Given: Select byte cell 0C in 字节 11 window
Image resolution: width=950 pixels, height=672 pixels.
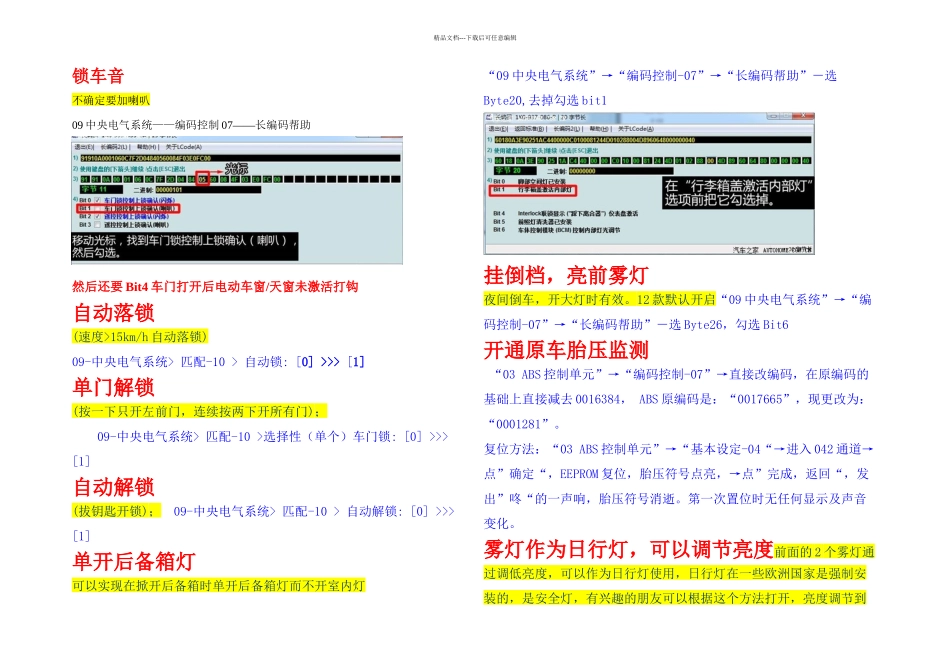Looking at the screenshot, I should tap(149, 179).
